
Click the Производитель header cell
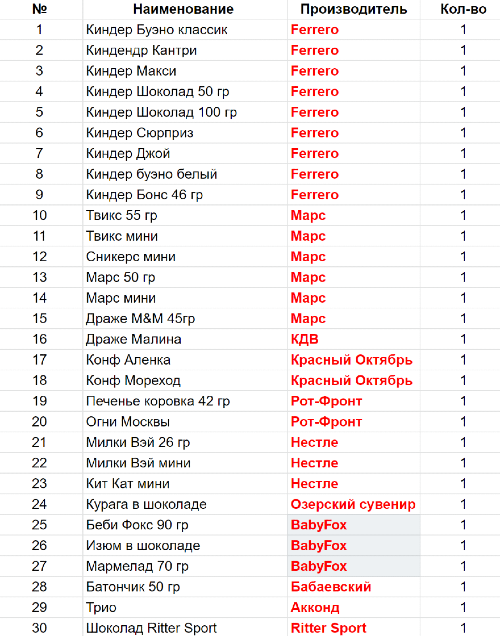point(354,9)
